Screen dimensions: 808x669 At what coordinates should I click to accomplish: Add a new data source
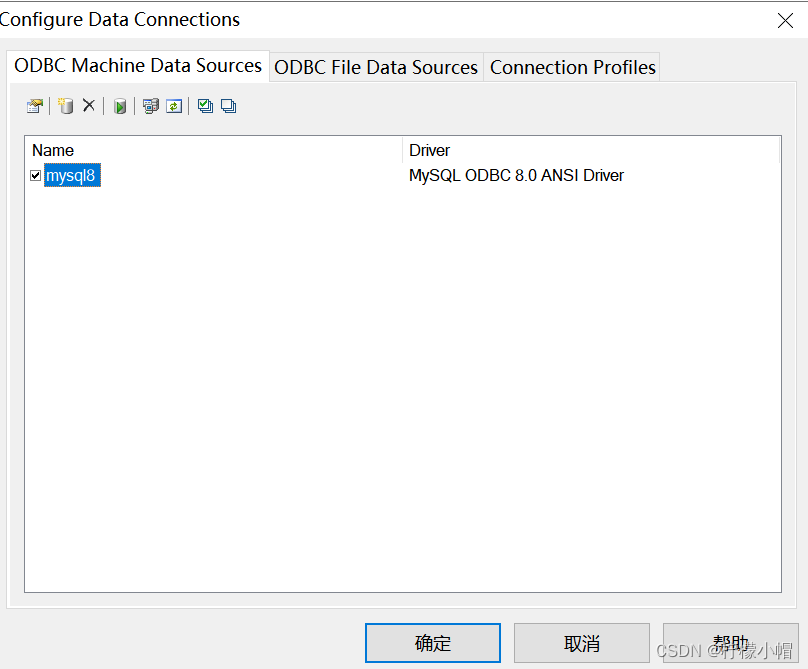coord(65,106)
